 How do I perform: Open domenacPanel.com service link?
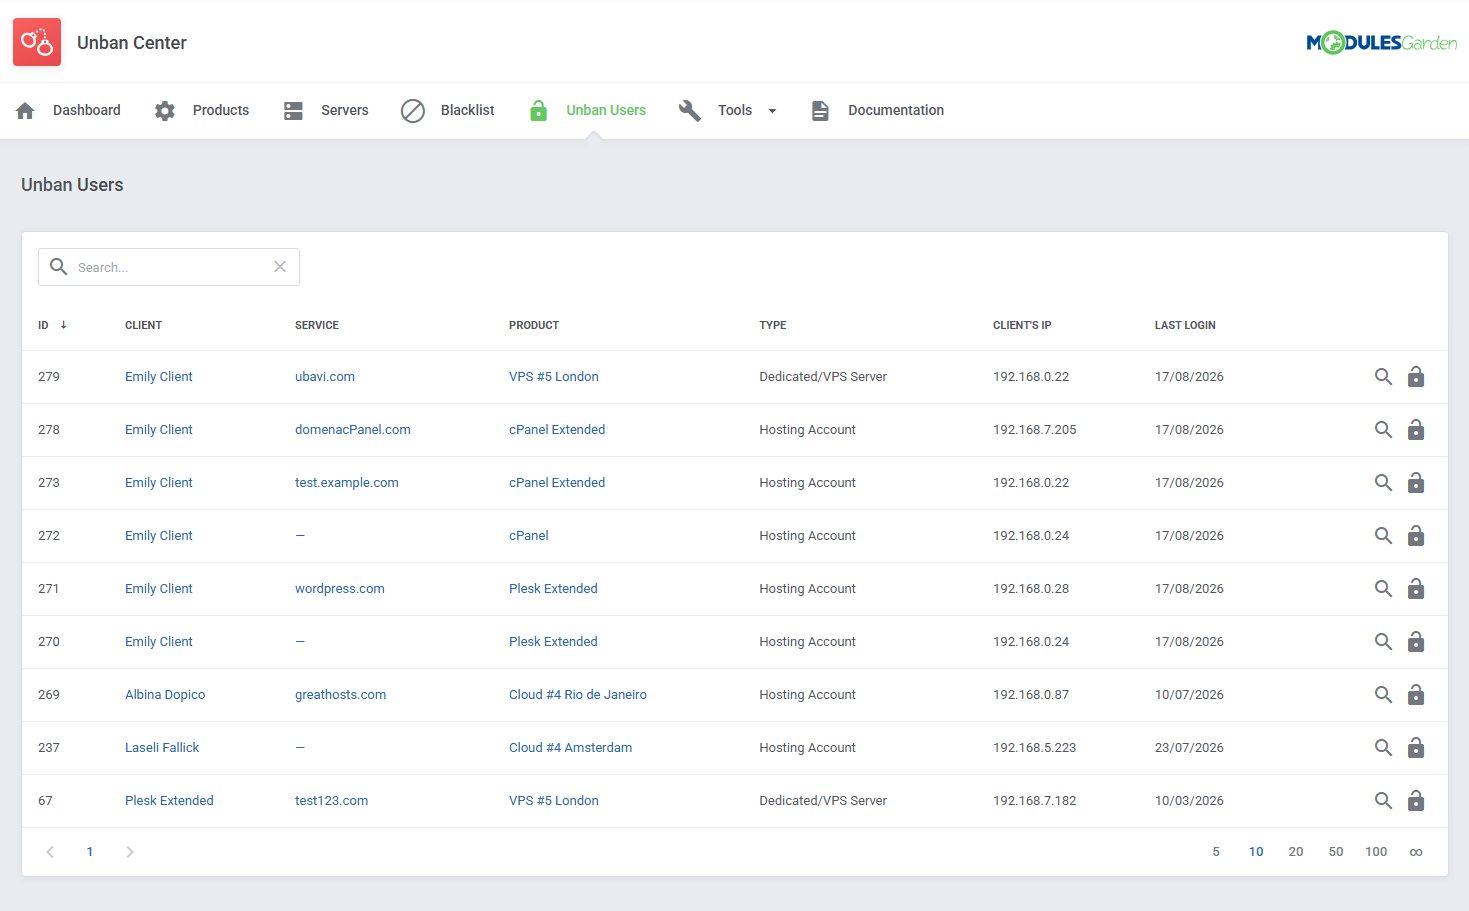coord(353,430)
